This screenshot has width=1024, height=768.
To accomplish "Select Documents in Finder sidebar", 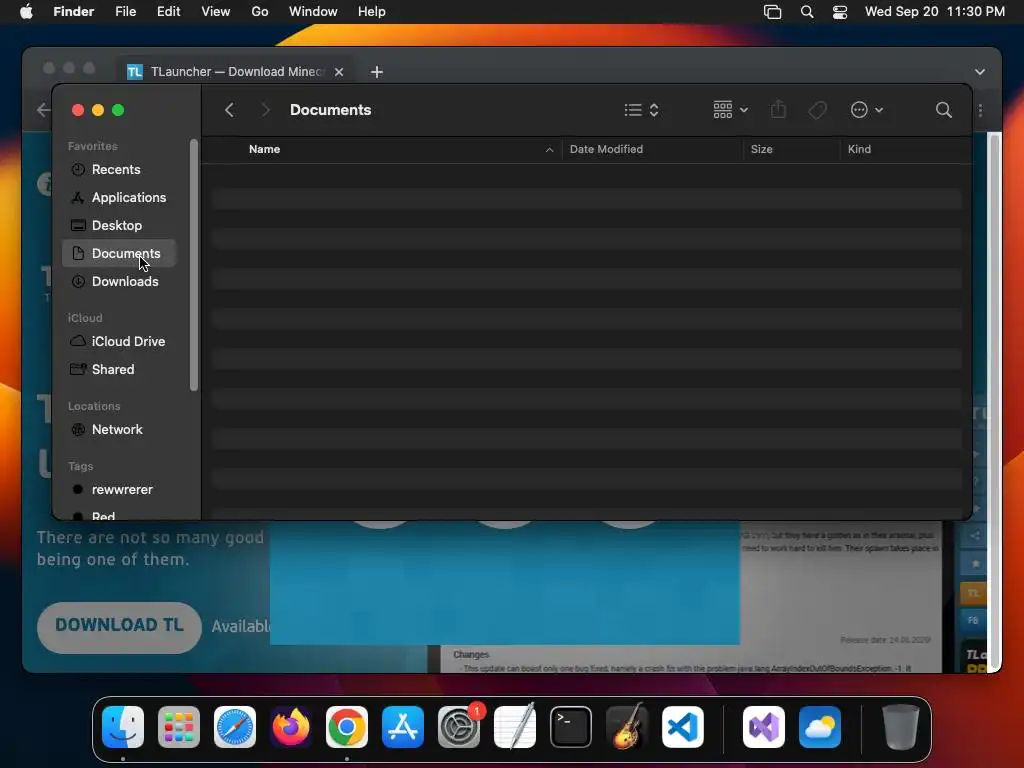I will [x=118, y=253].
